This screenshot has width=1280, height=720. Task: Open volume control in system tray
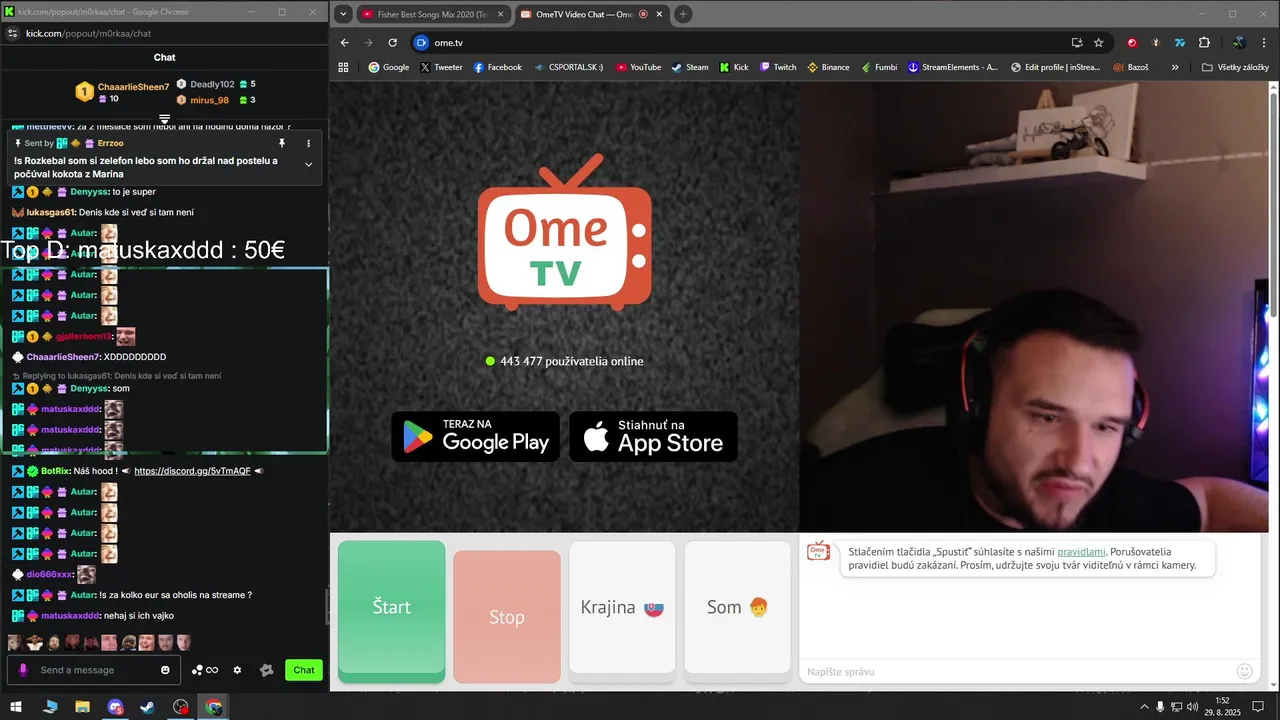click(x=1192, y=707)
